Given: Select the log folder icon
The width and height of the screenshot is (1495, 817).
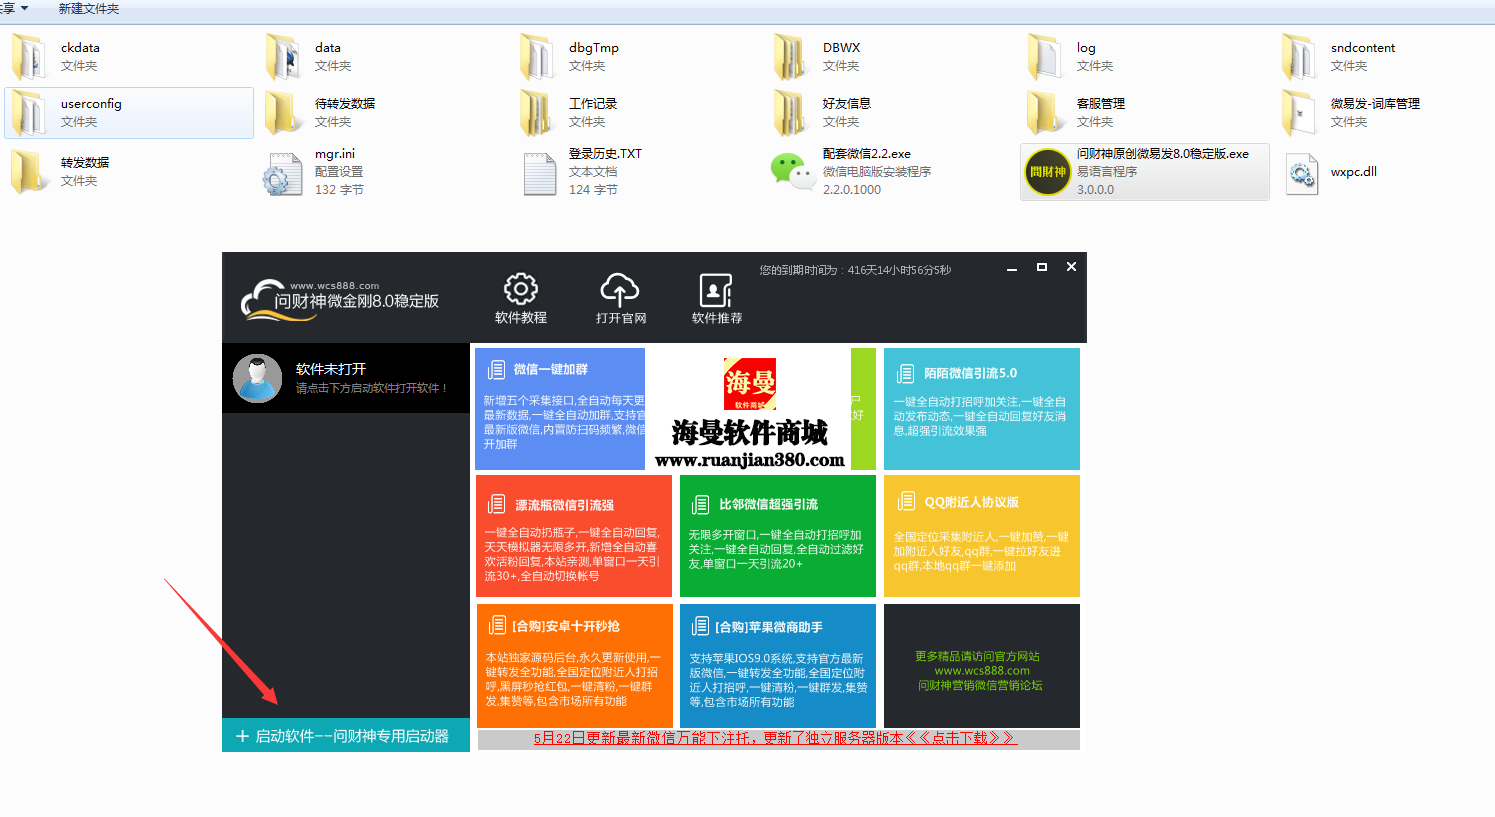Looking at the screenshot, I should point(1045,56).
